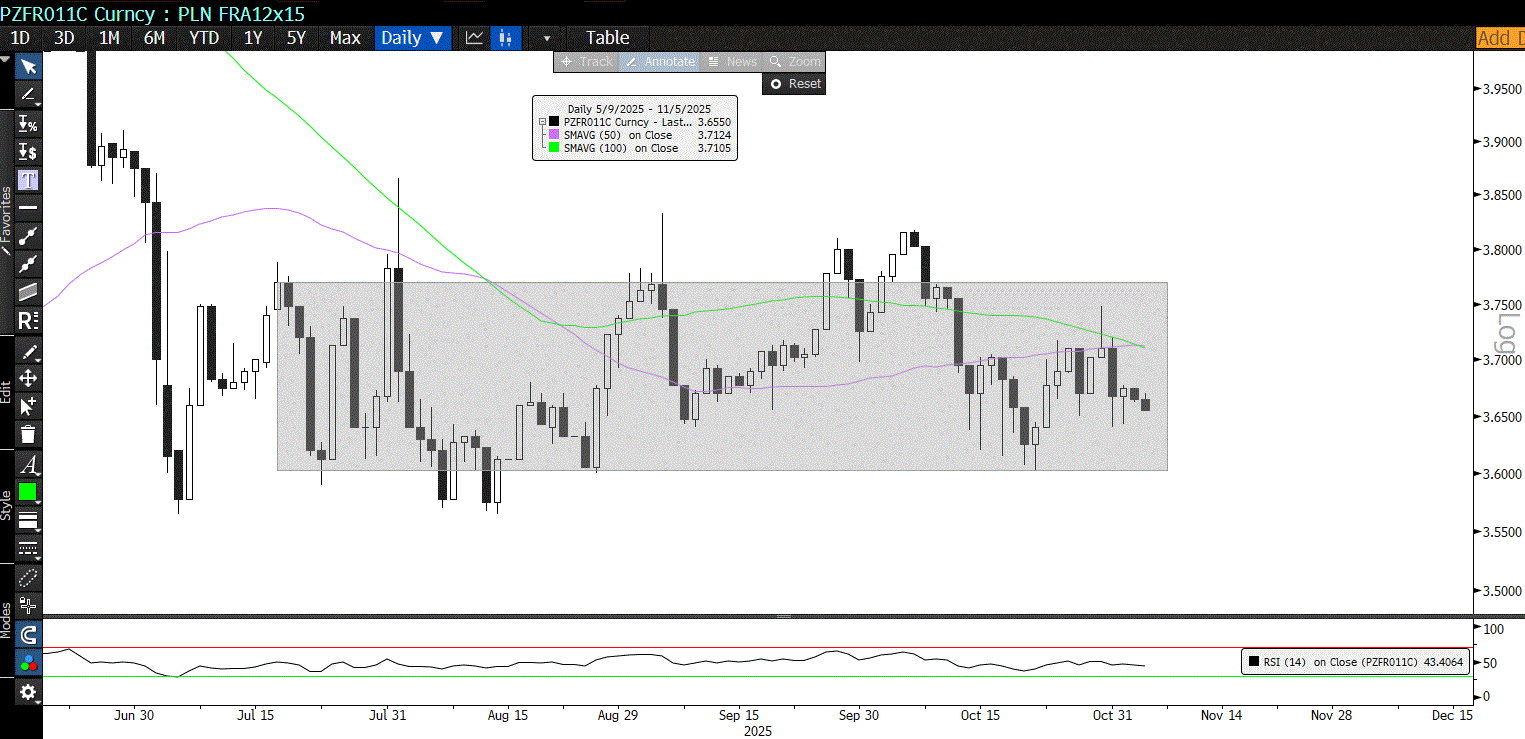Open the Daily periodicity dropdown
Screen dimensions: 1525x739
[412, 38]
